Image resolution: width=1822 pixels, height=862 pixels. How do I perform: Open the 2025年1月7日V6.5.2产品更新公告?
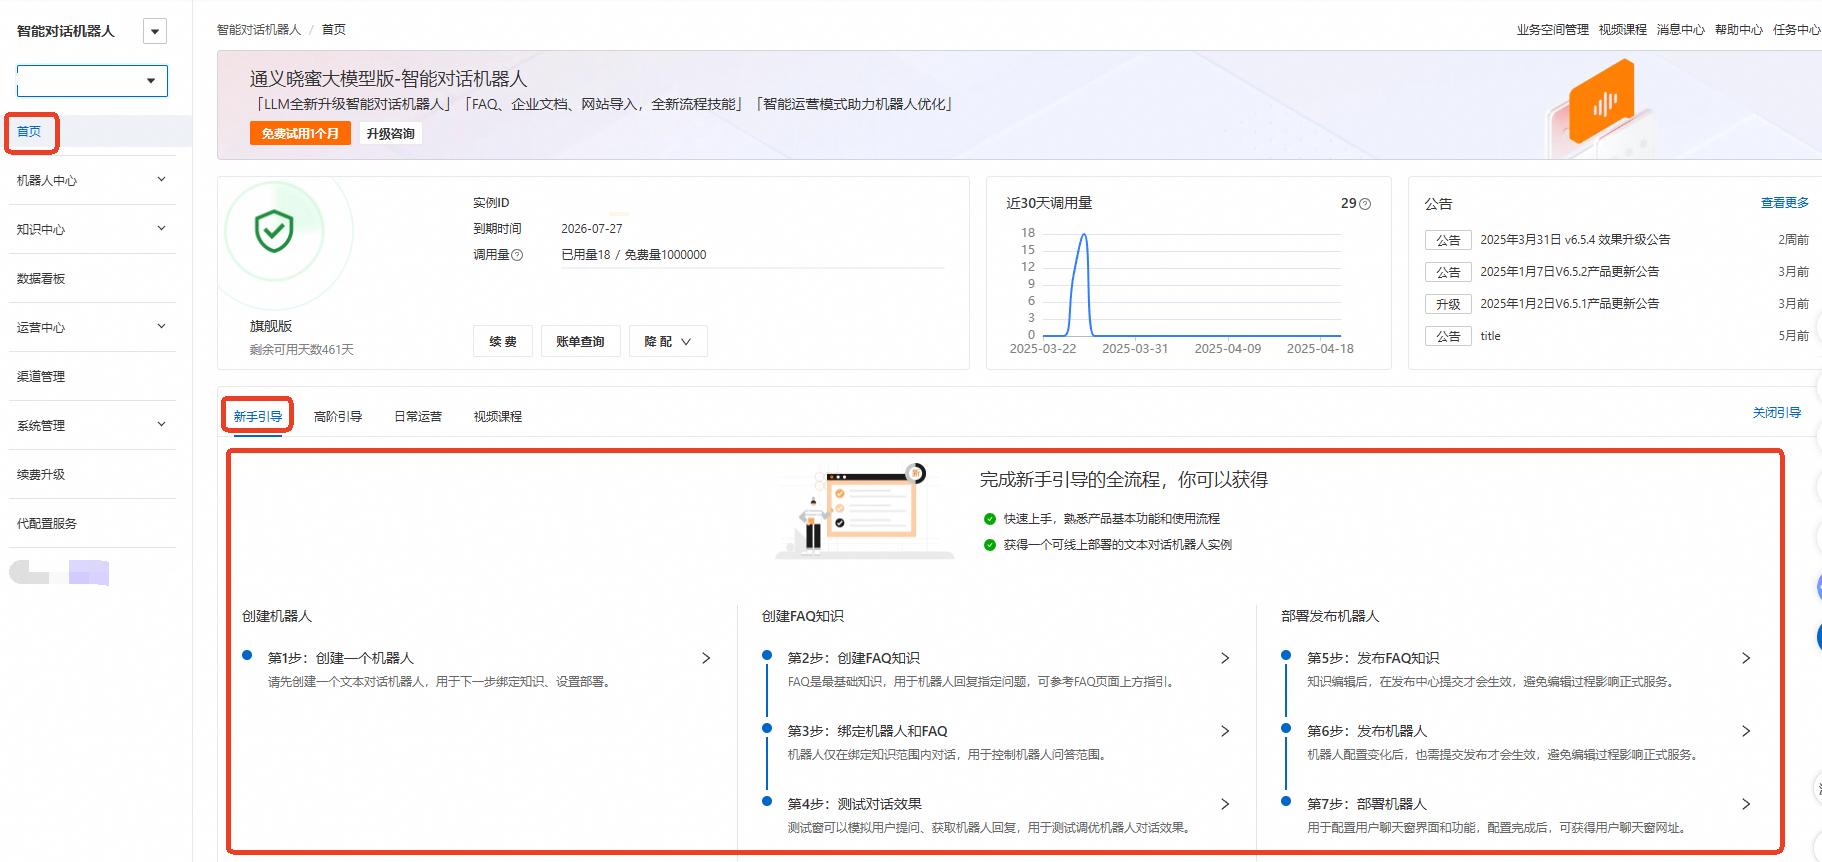coord(1569,272)
